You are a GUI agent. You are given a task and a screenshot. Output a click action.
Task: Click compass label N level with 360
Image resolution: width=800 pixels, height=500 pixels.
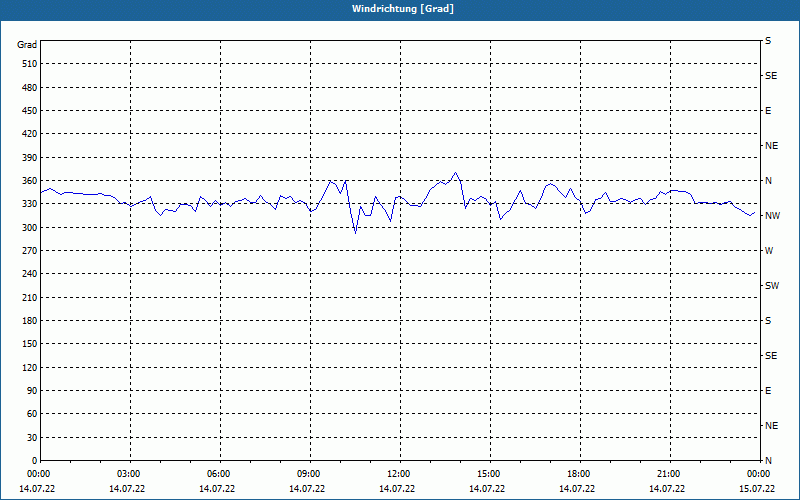pos(768,181)
